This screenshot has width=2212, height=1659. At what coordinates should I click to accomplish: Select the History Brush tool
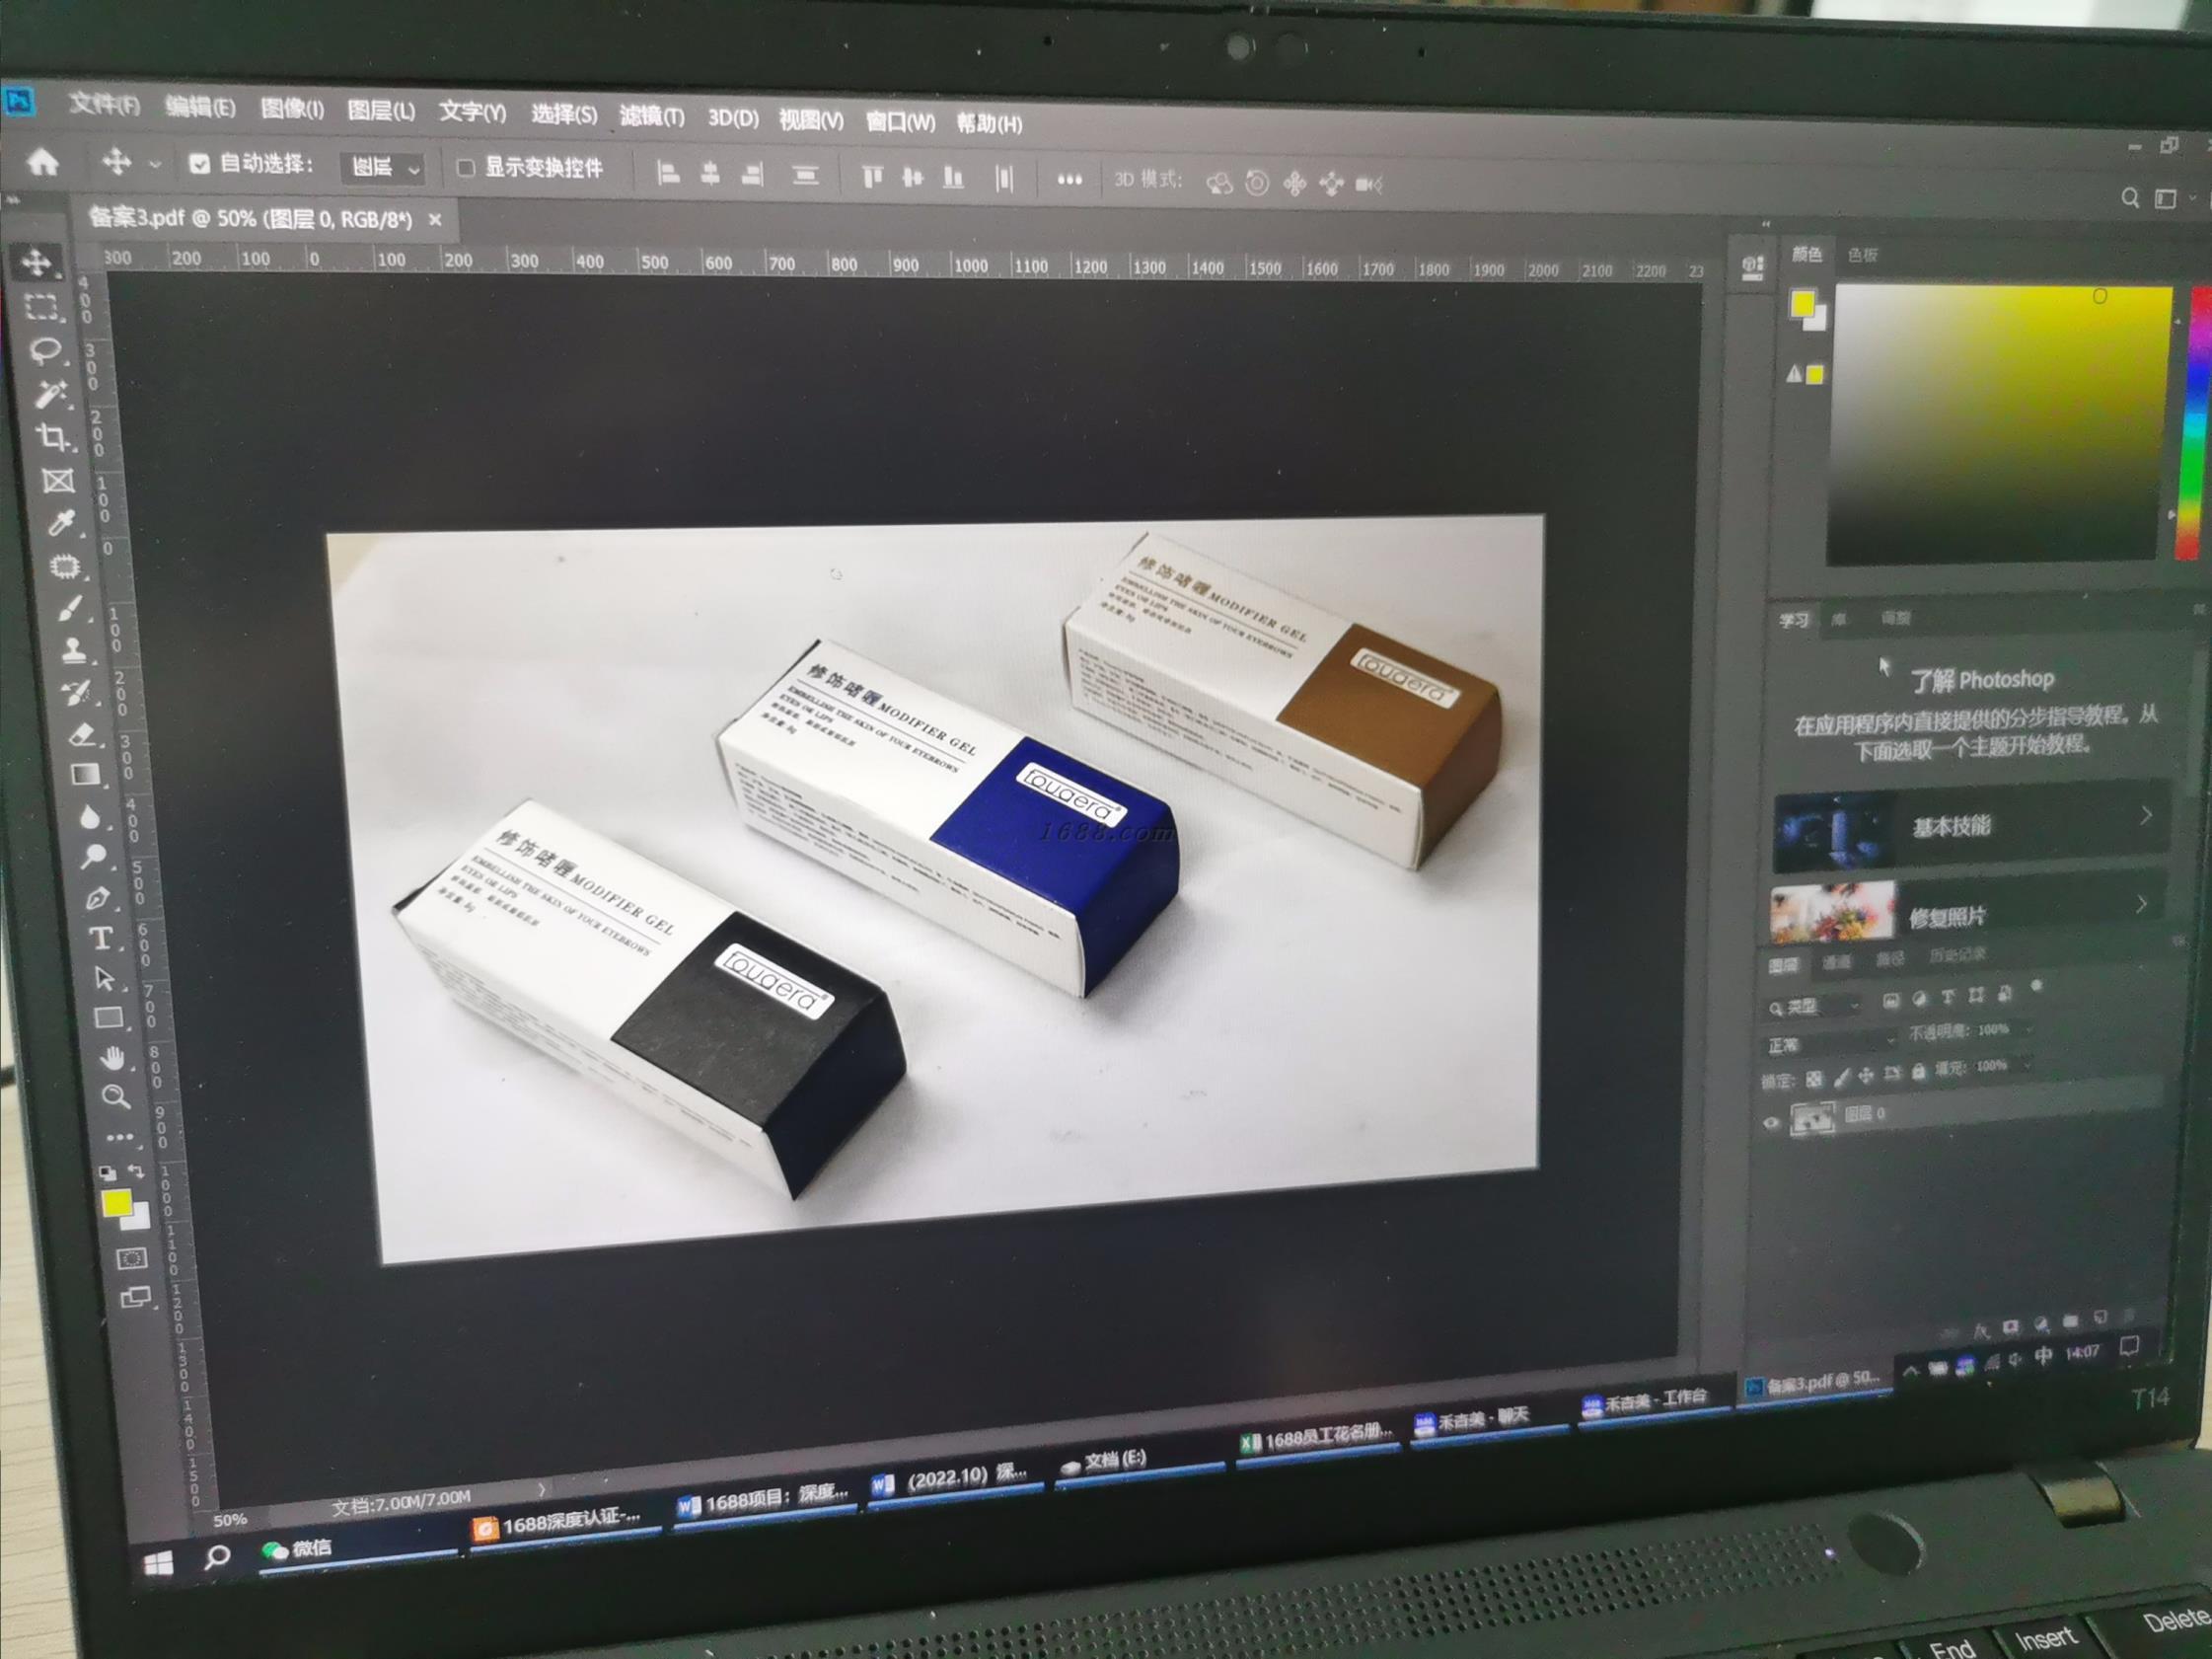pyautogui.click(x=78, y=692)
